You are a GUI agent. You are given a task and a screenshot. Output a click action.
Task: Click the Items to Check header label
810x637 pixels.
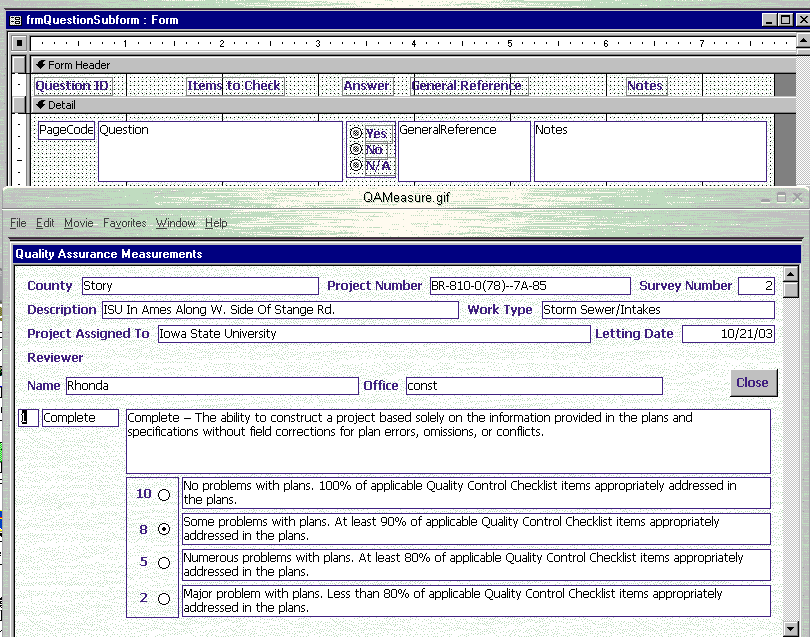[x=233, y=86]
